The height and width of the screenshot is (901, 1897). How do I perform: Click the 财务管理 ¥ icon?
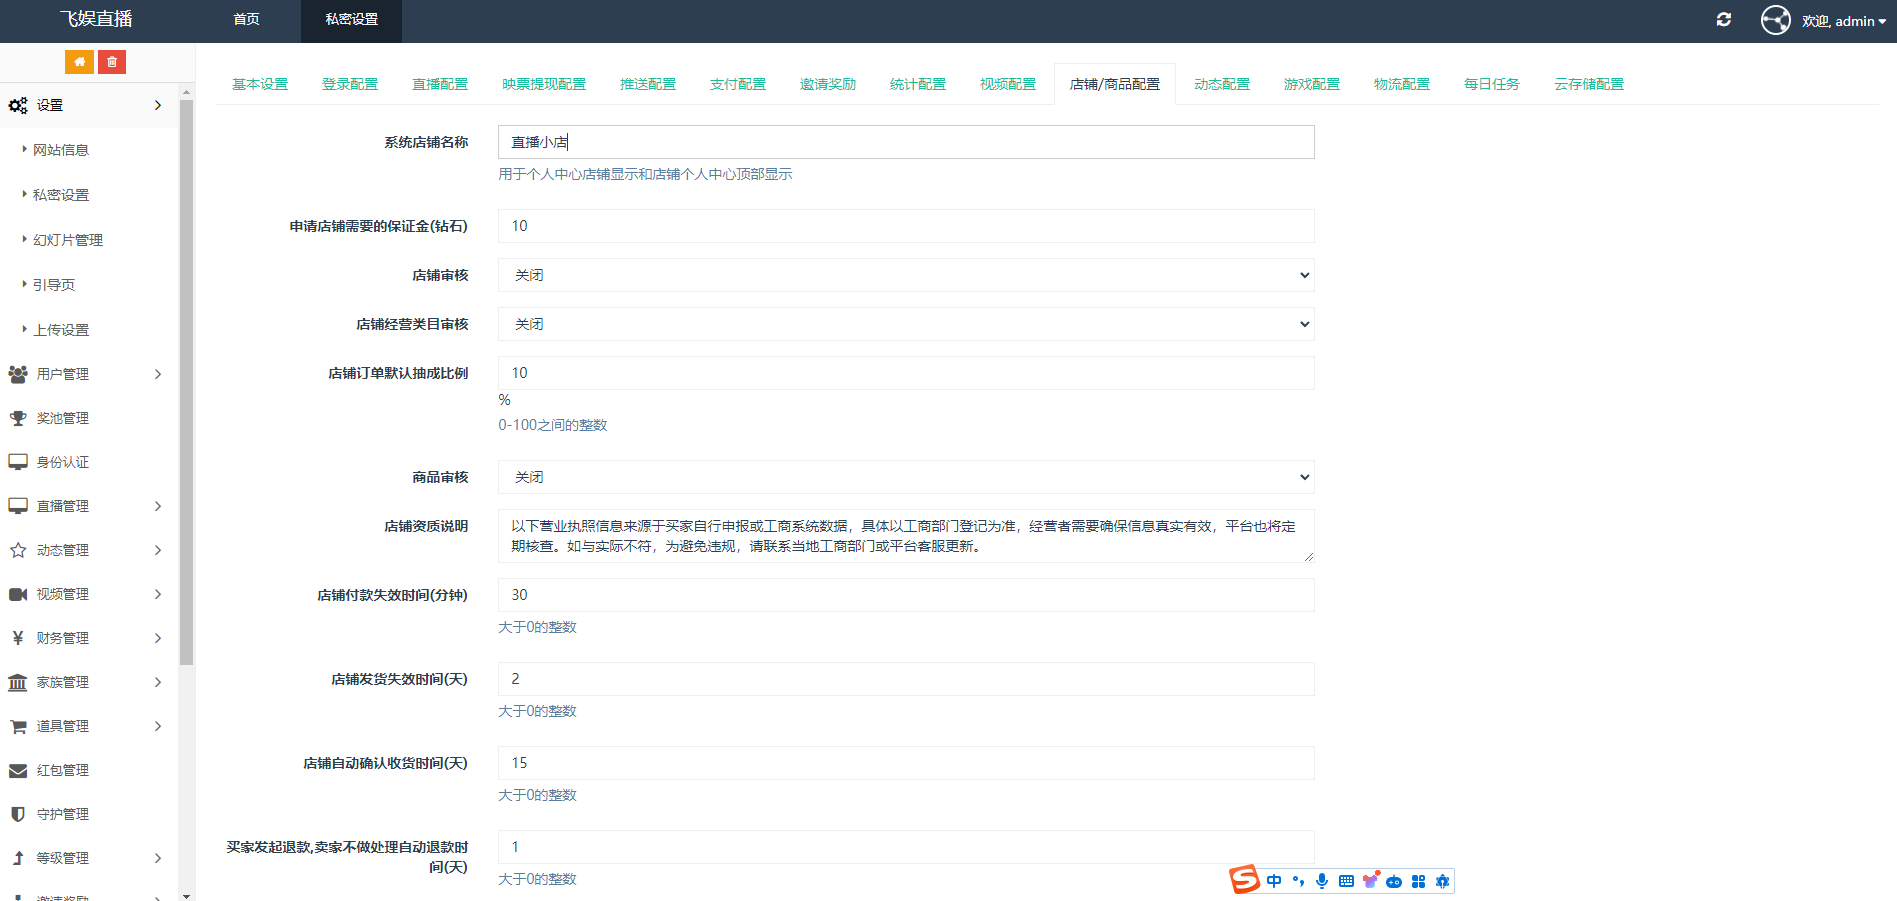(x=17, y=637)
